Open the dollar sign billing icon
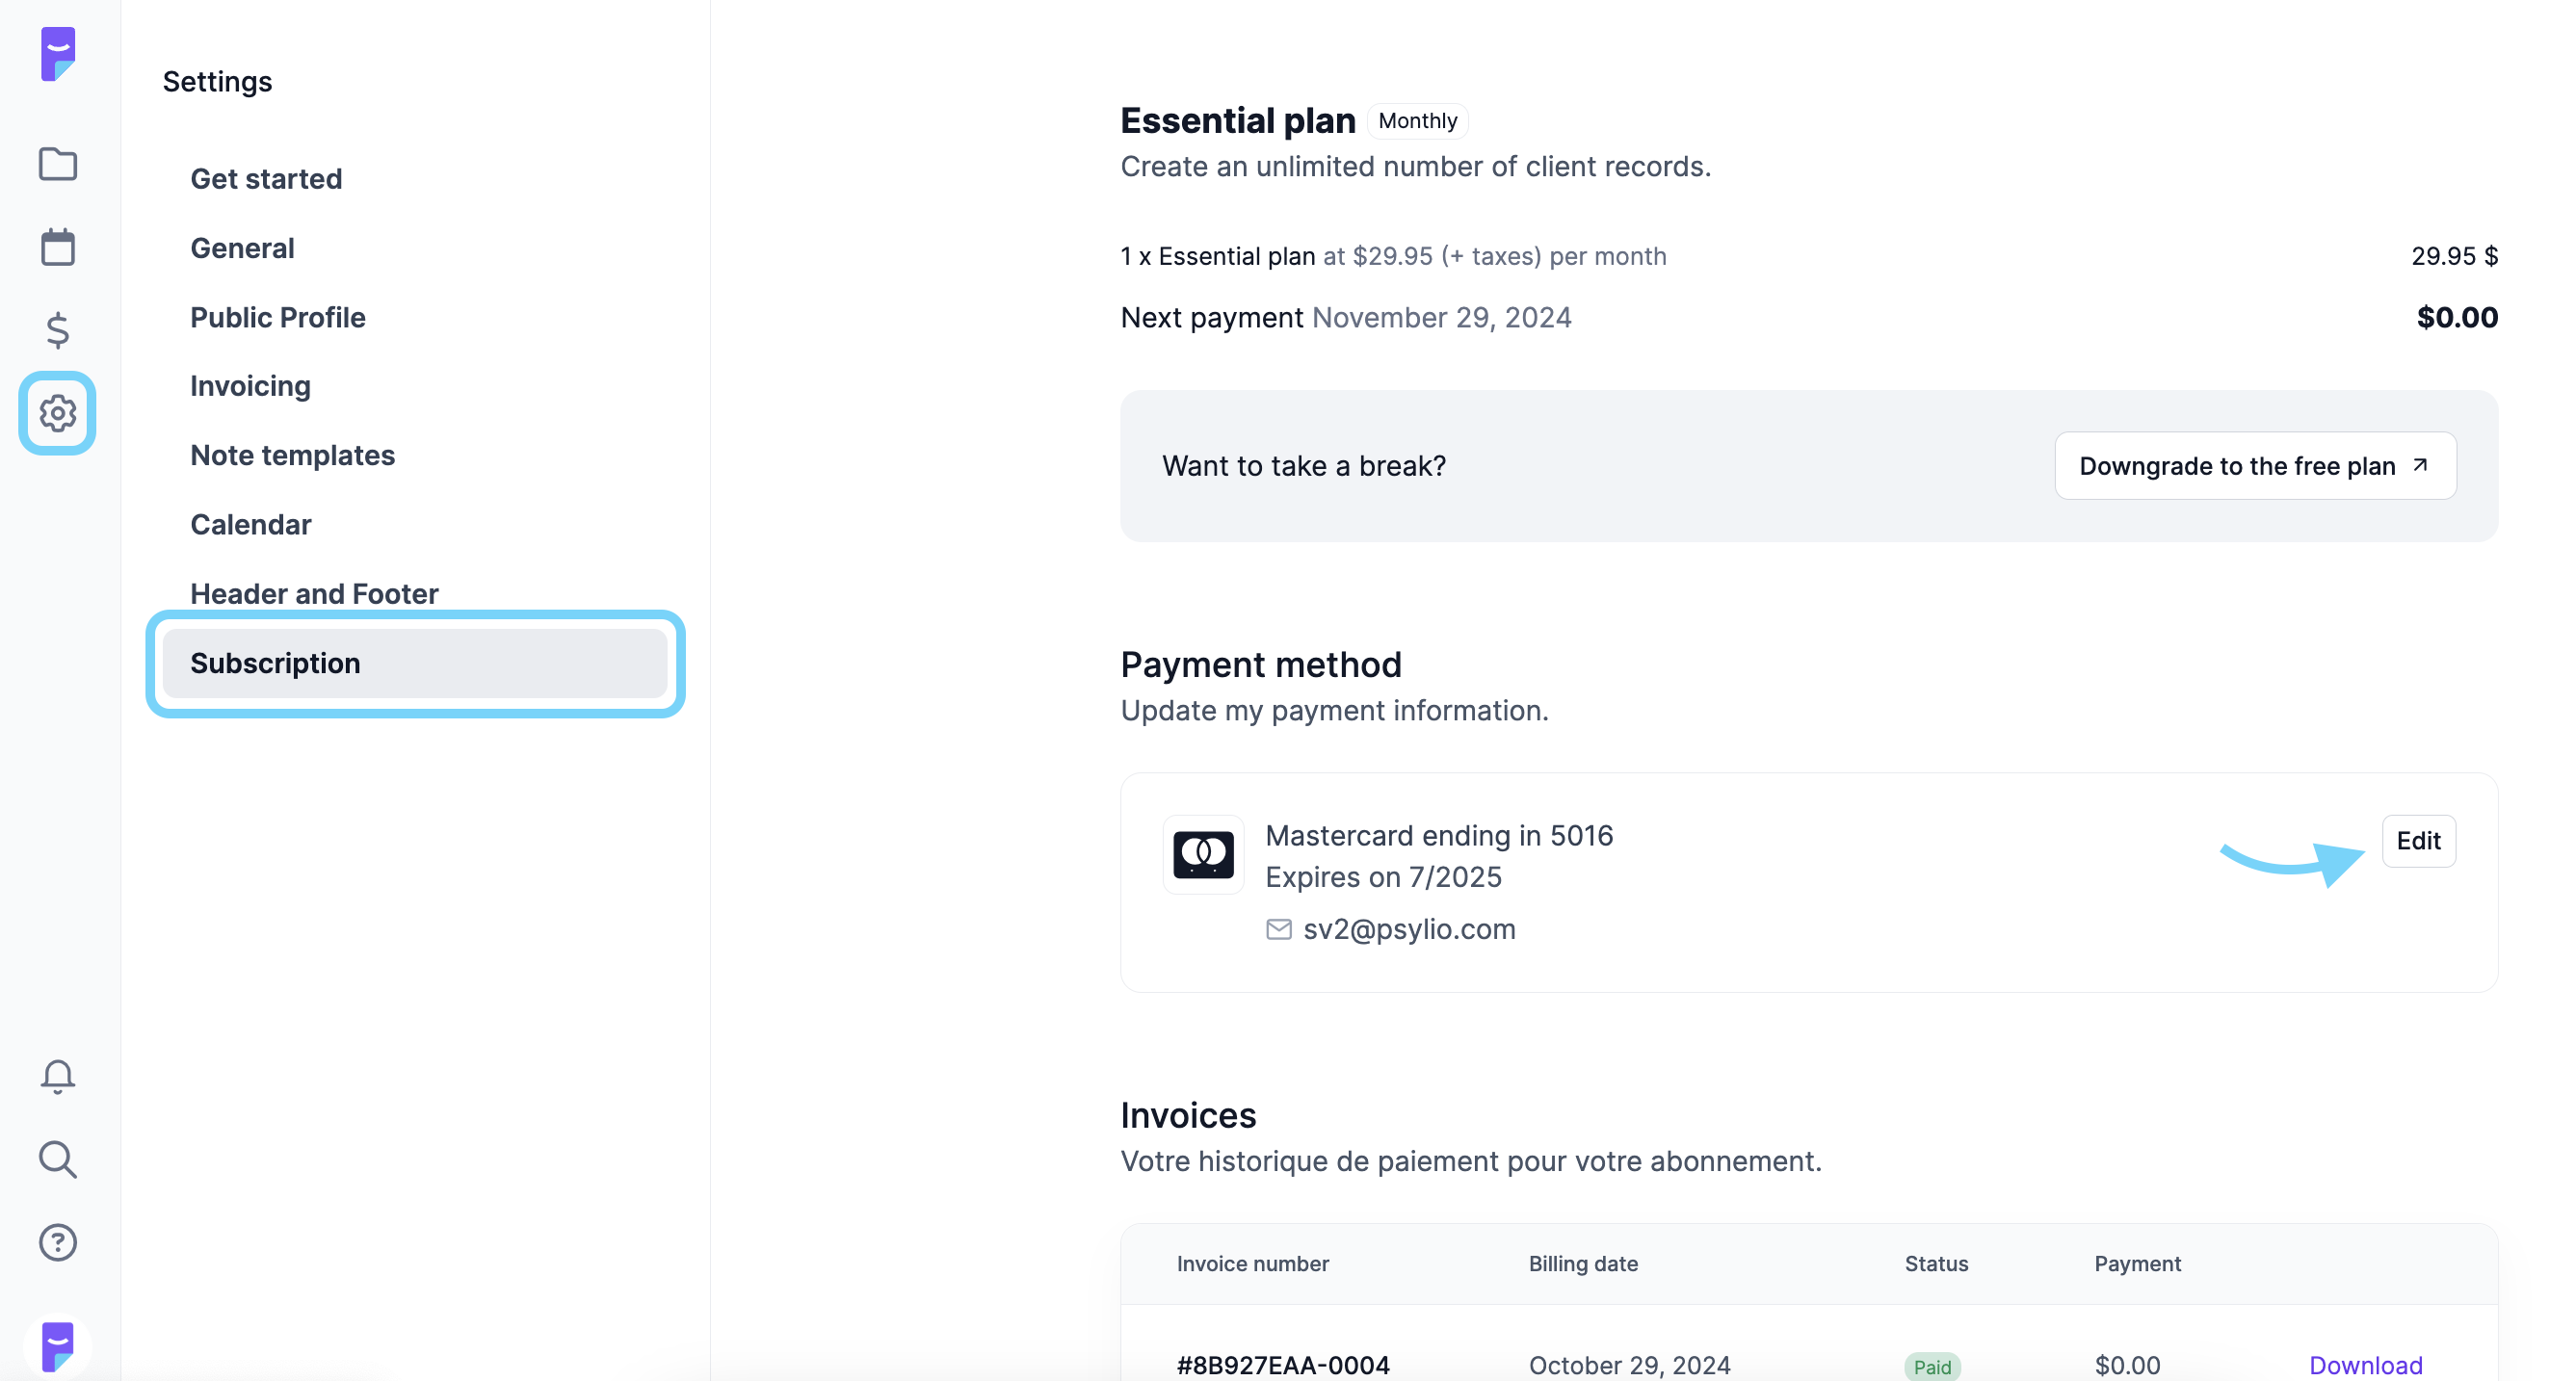Viewport: 2576px width, 1381px height. click(58, 330)
